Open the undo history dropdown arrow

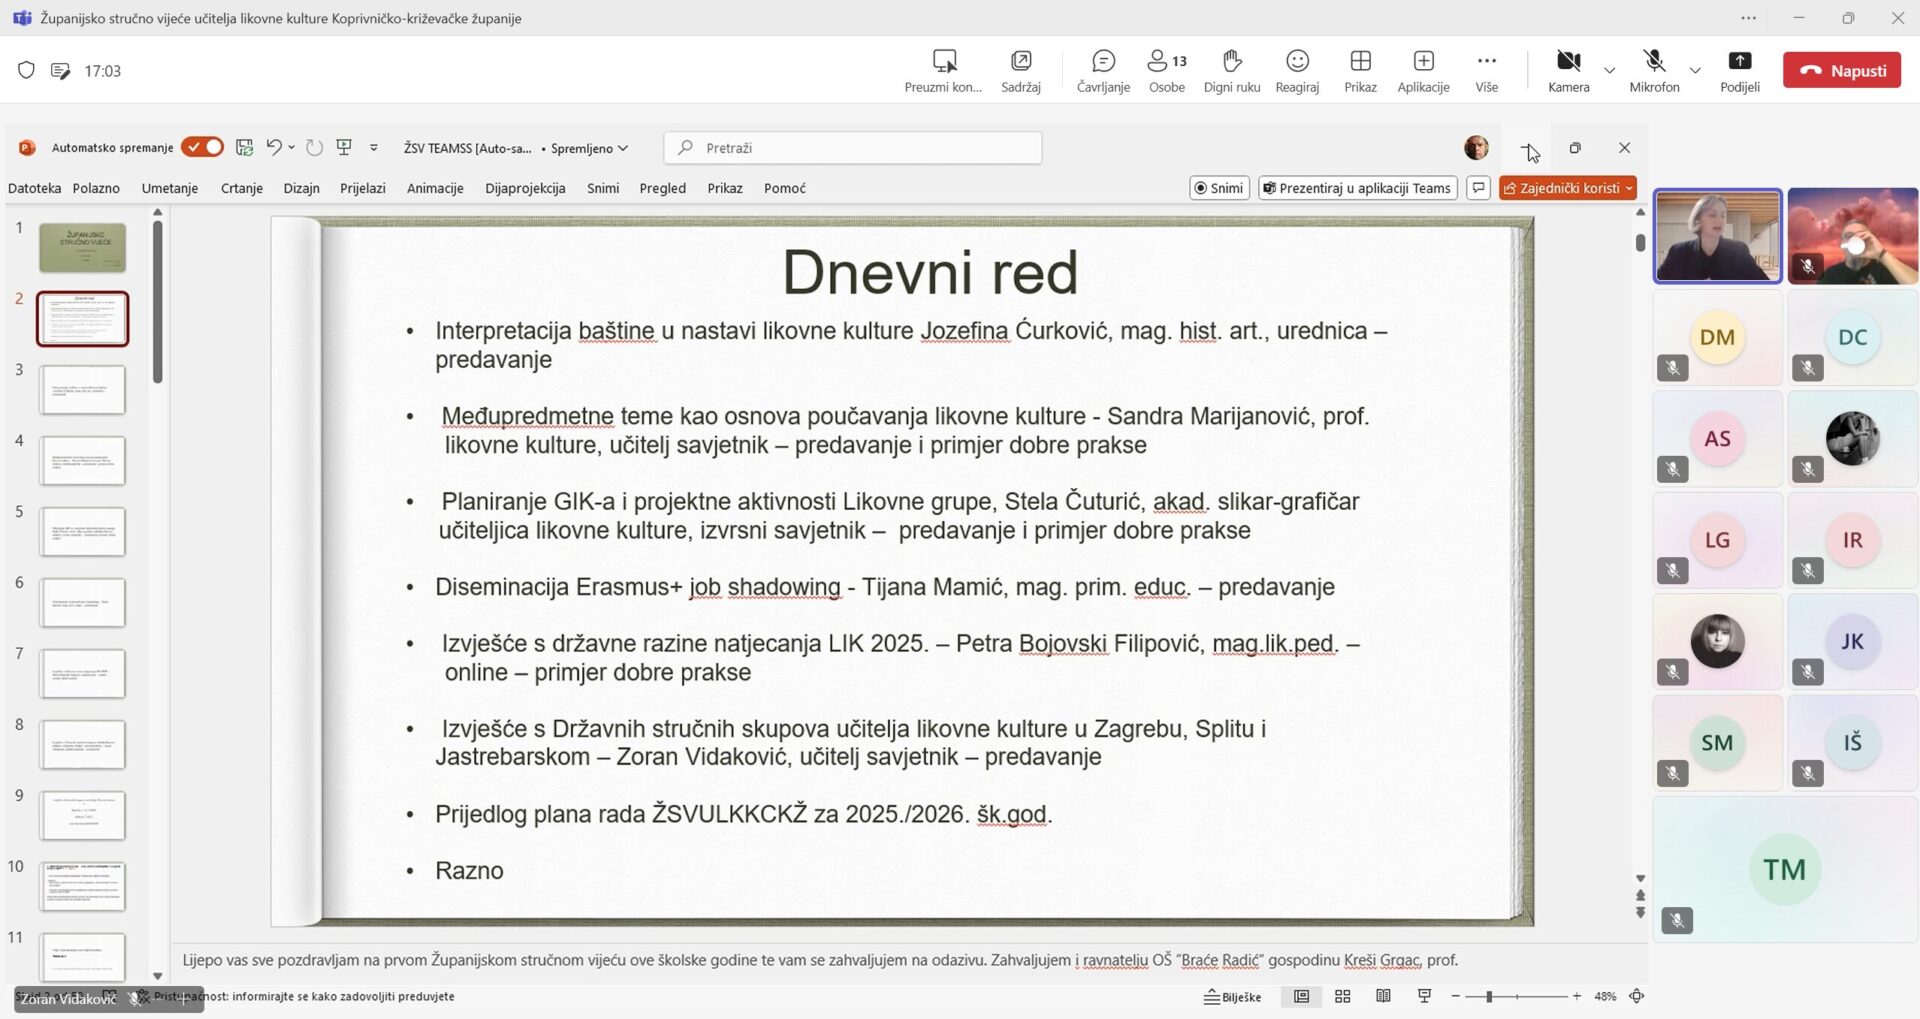(x=292, y=147)
